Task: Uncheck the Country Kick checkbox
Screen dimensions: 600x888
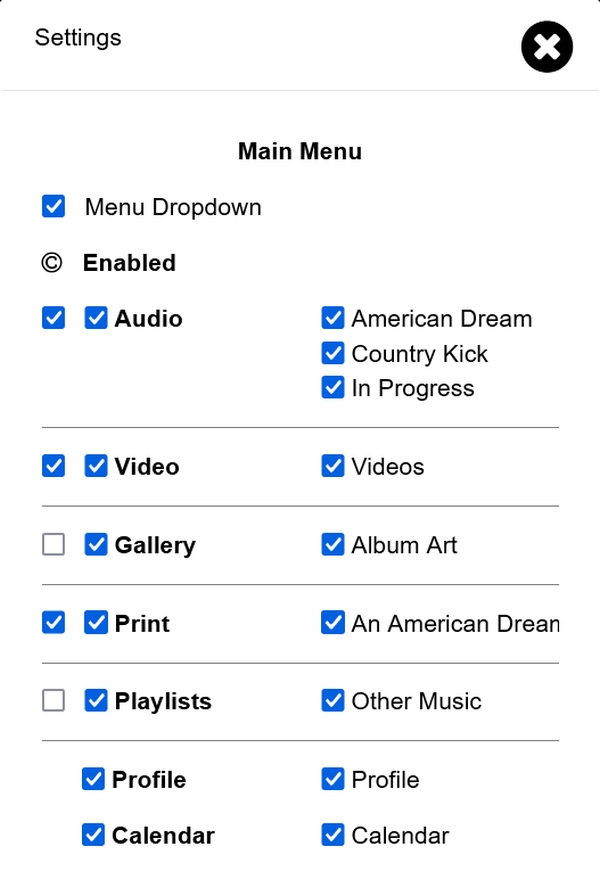Action: click(x=333, y=354)
